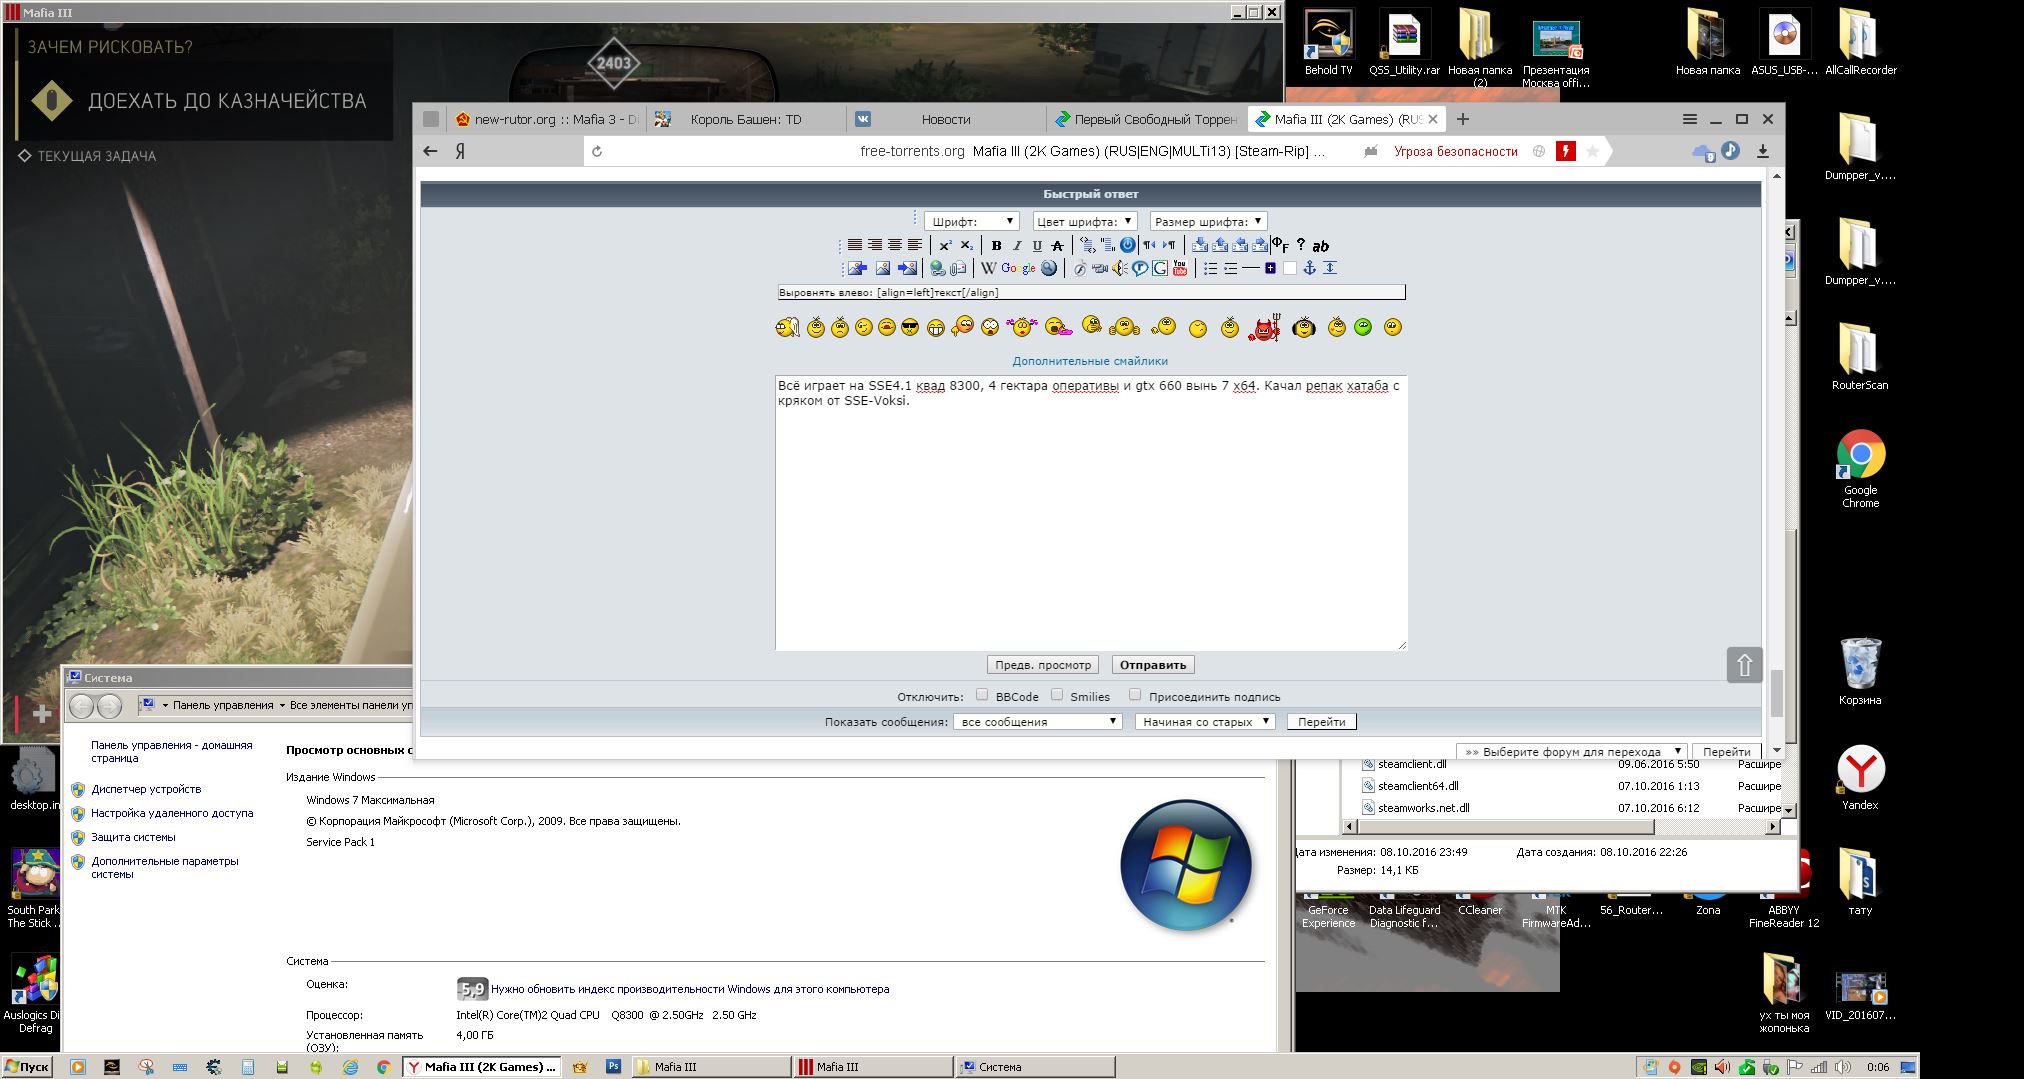The height and width of the screenshot is (1079, 2024).
Task: Enable the 'Присоединить подпись' checkbox
Action: (x=1135, y=694)
